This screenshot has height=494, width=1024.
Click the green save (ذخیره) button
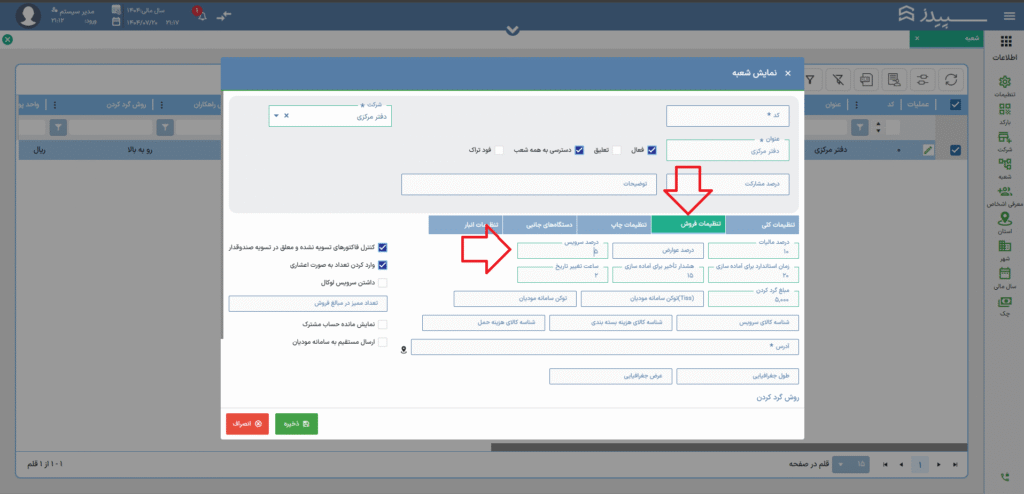pyautogui.click(x=296, y=424)
